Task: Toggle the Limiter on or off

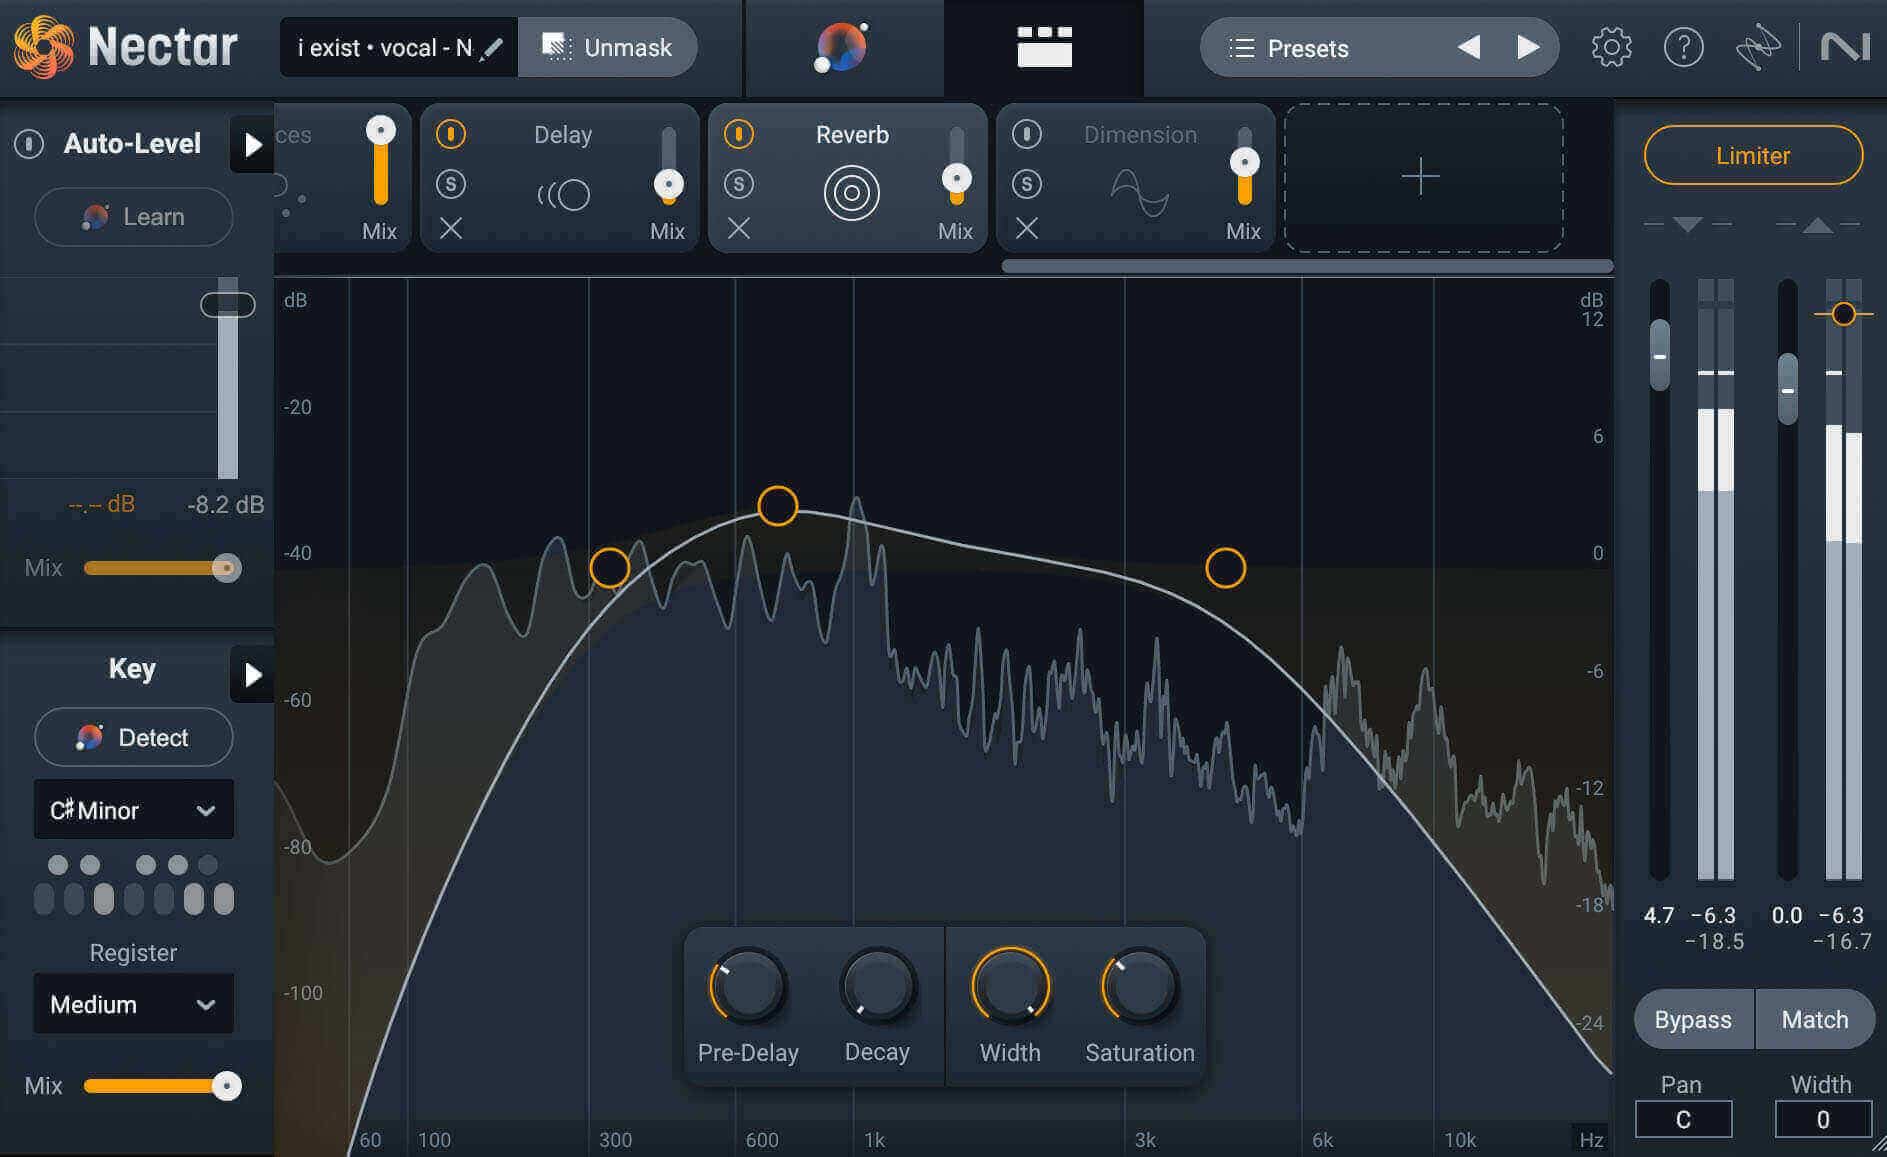Action: [1753, 155]
